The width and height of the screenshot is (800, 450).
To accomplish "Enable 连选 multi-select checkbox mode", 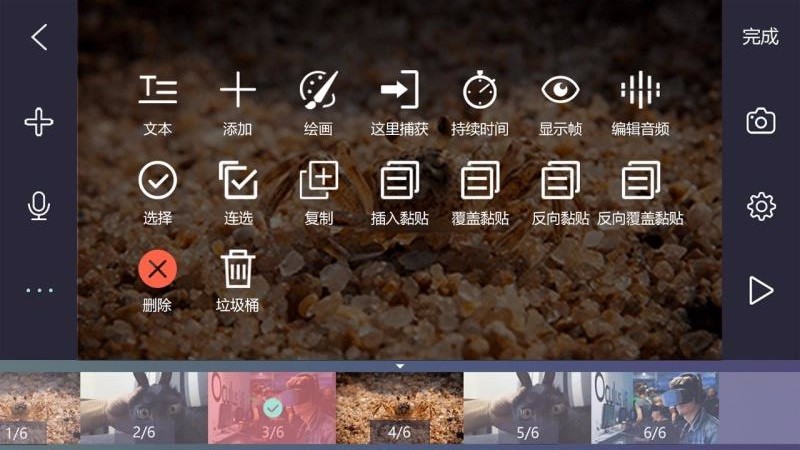I will coord(238,181).
